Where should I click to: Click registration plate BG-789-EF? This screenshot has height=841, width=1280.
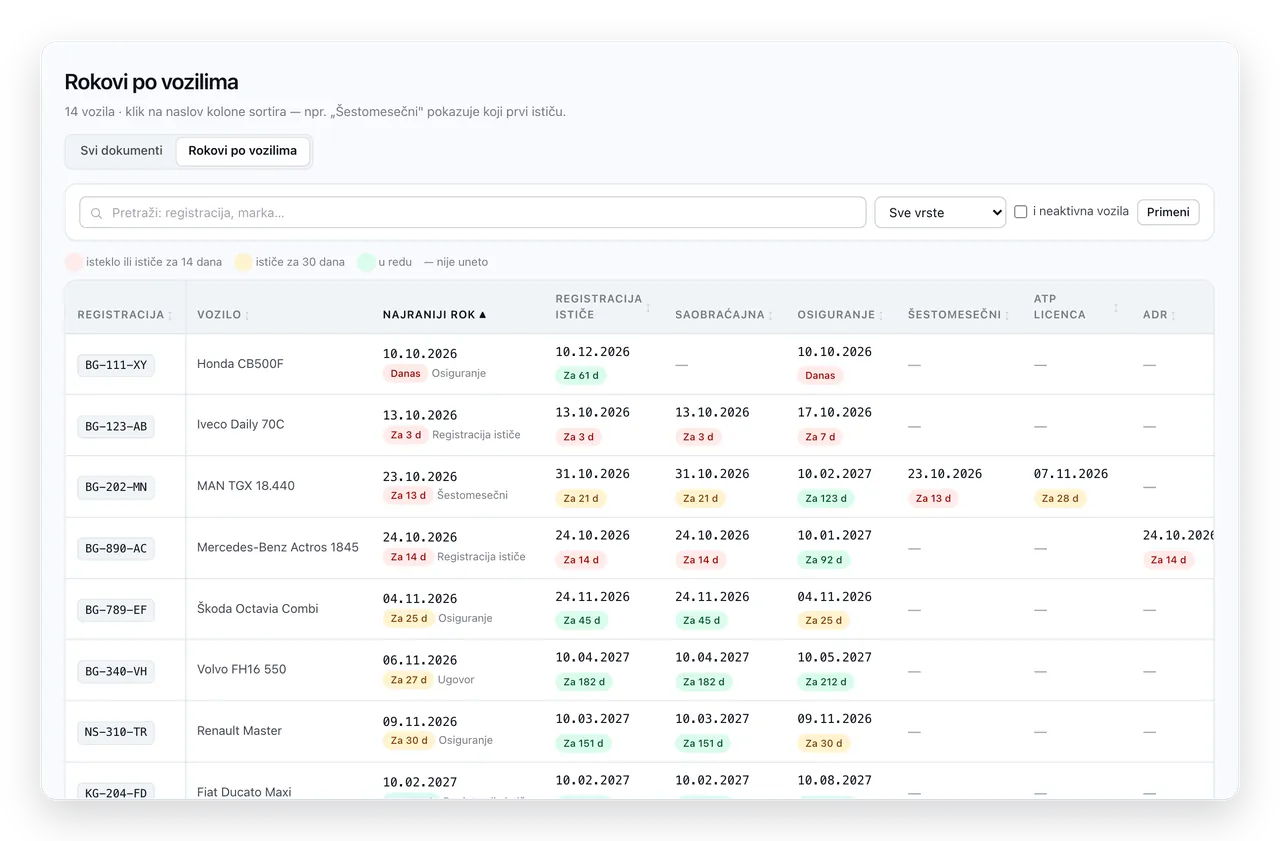116,609
